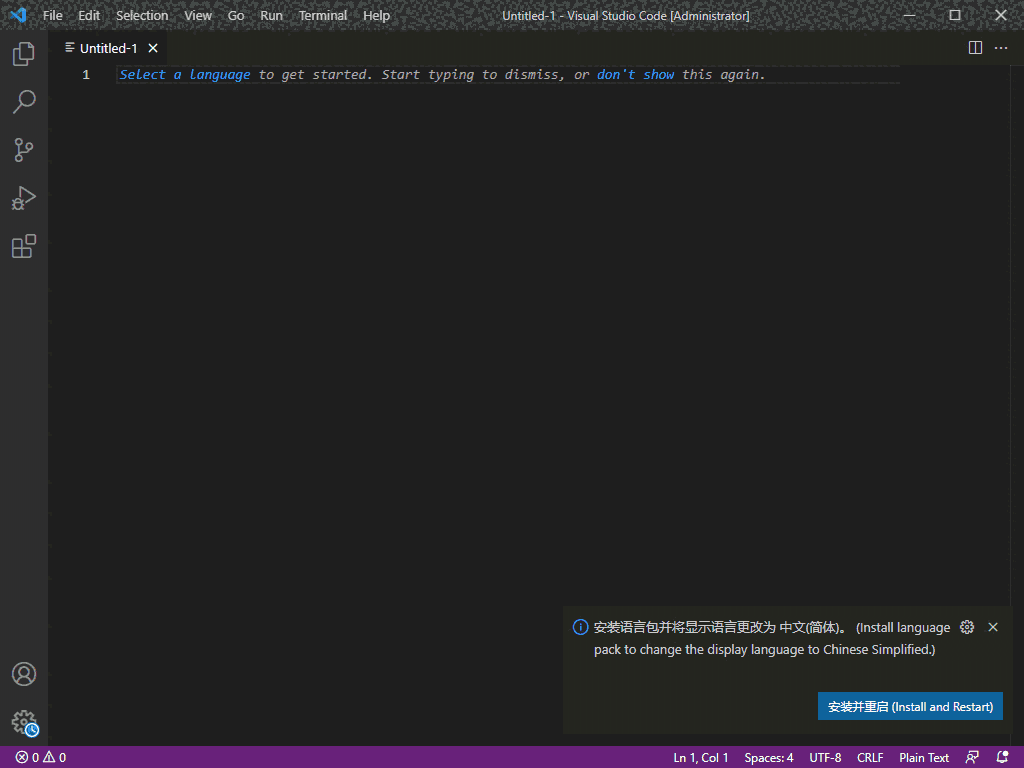1024x768 pixels.
Task: Open the UTF-8 encoding selector
Action: [825, 757]
